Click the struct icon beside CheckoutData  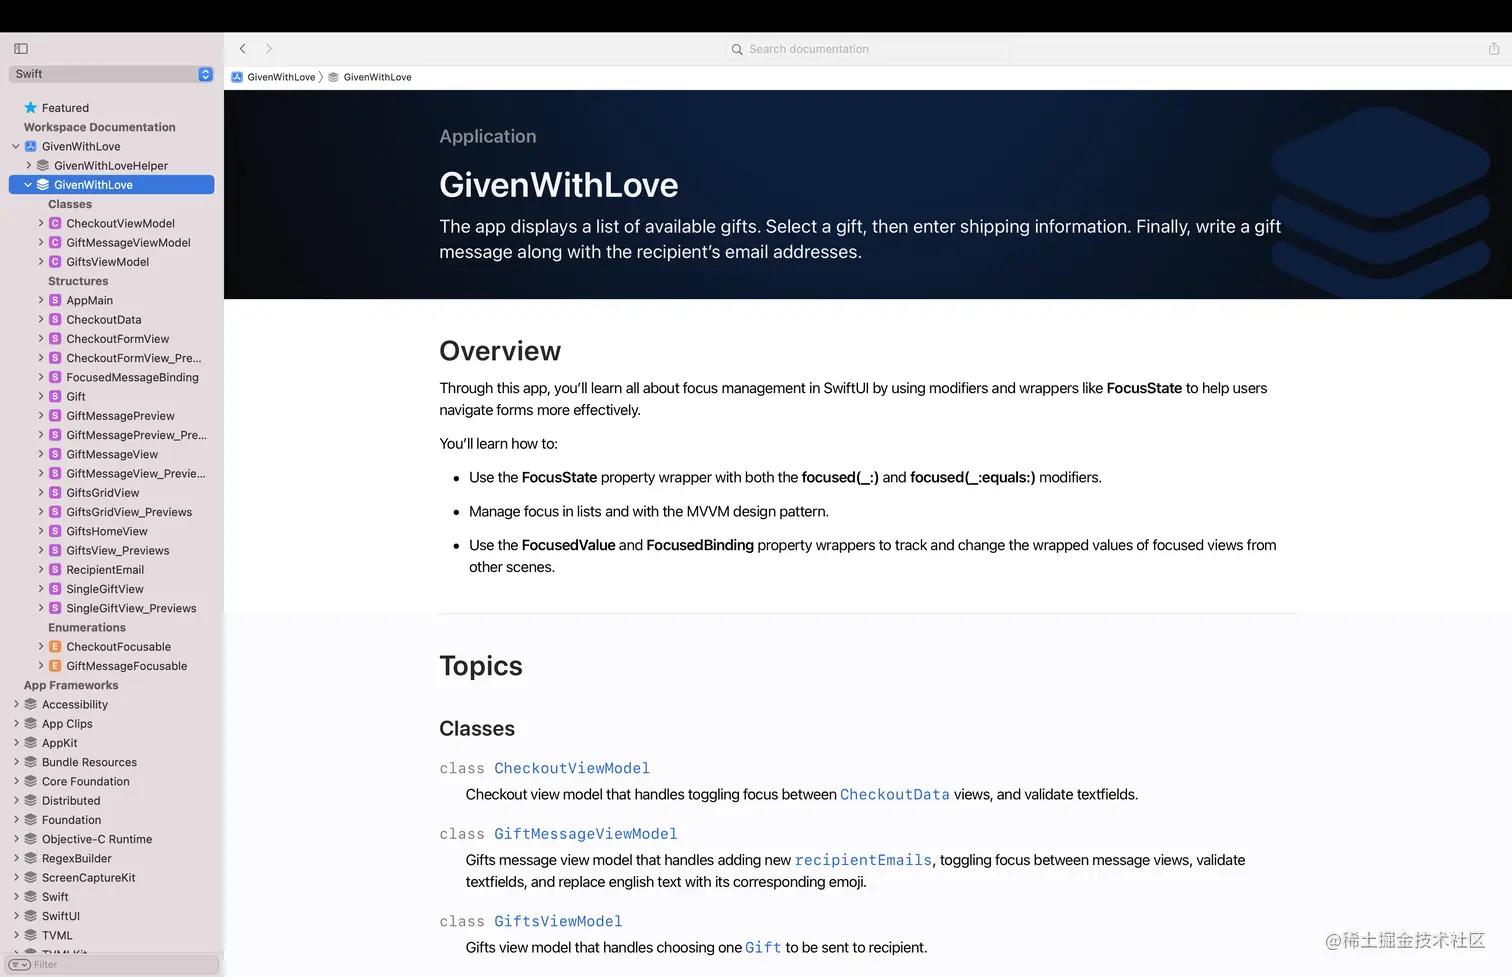point(55,320)
